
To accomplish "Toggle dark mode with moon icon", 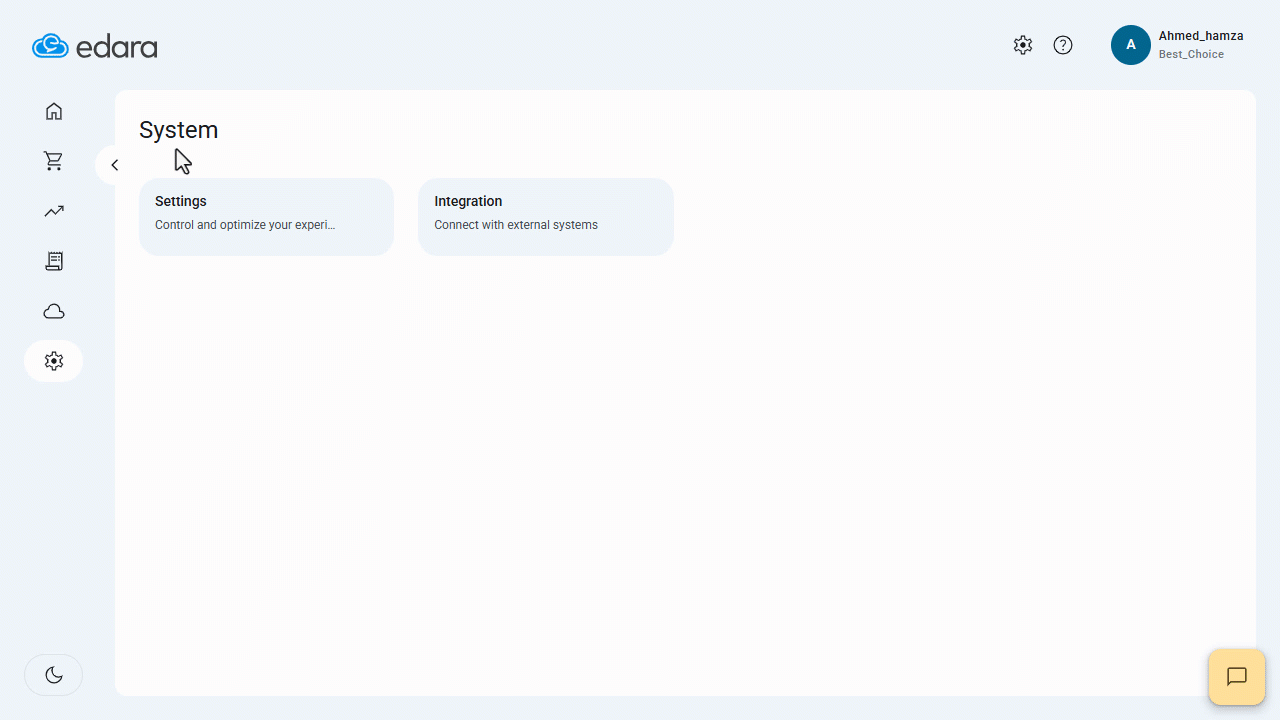I will [x=54, y=675].
